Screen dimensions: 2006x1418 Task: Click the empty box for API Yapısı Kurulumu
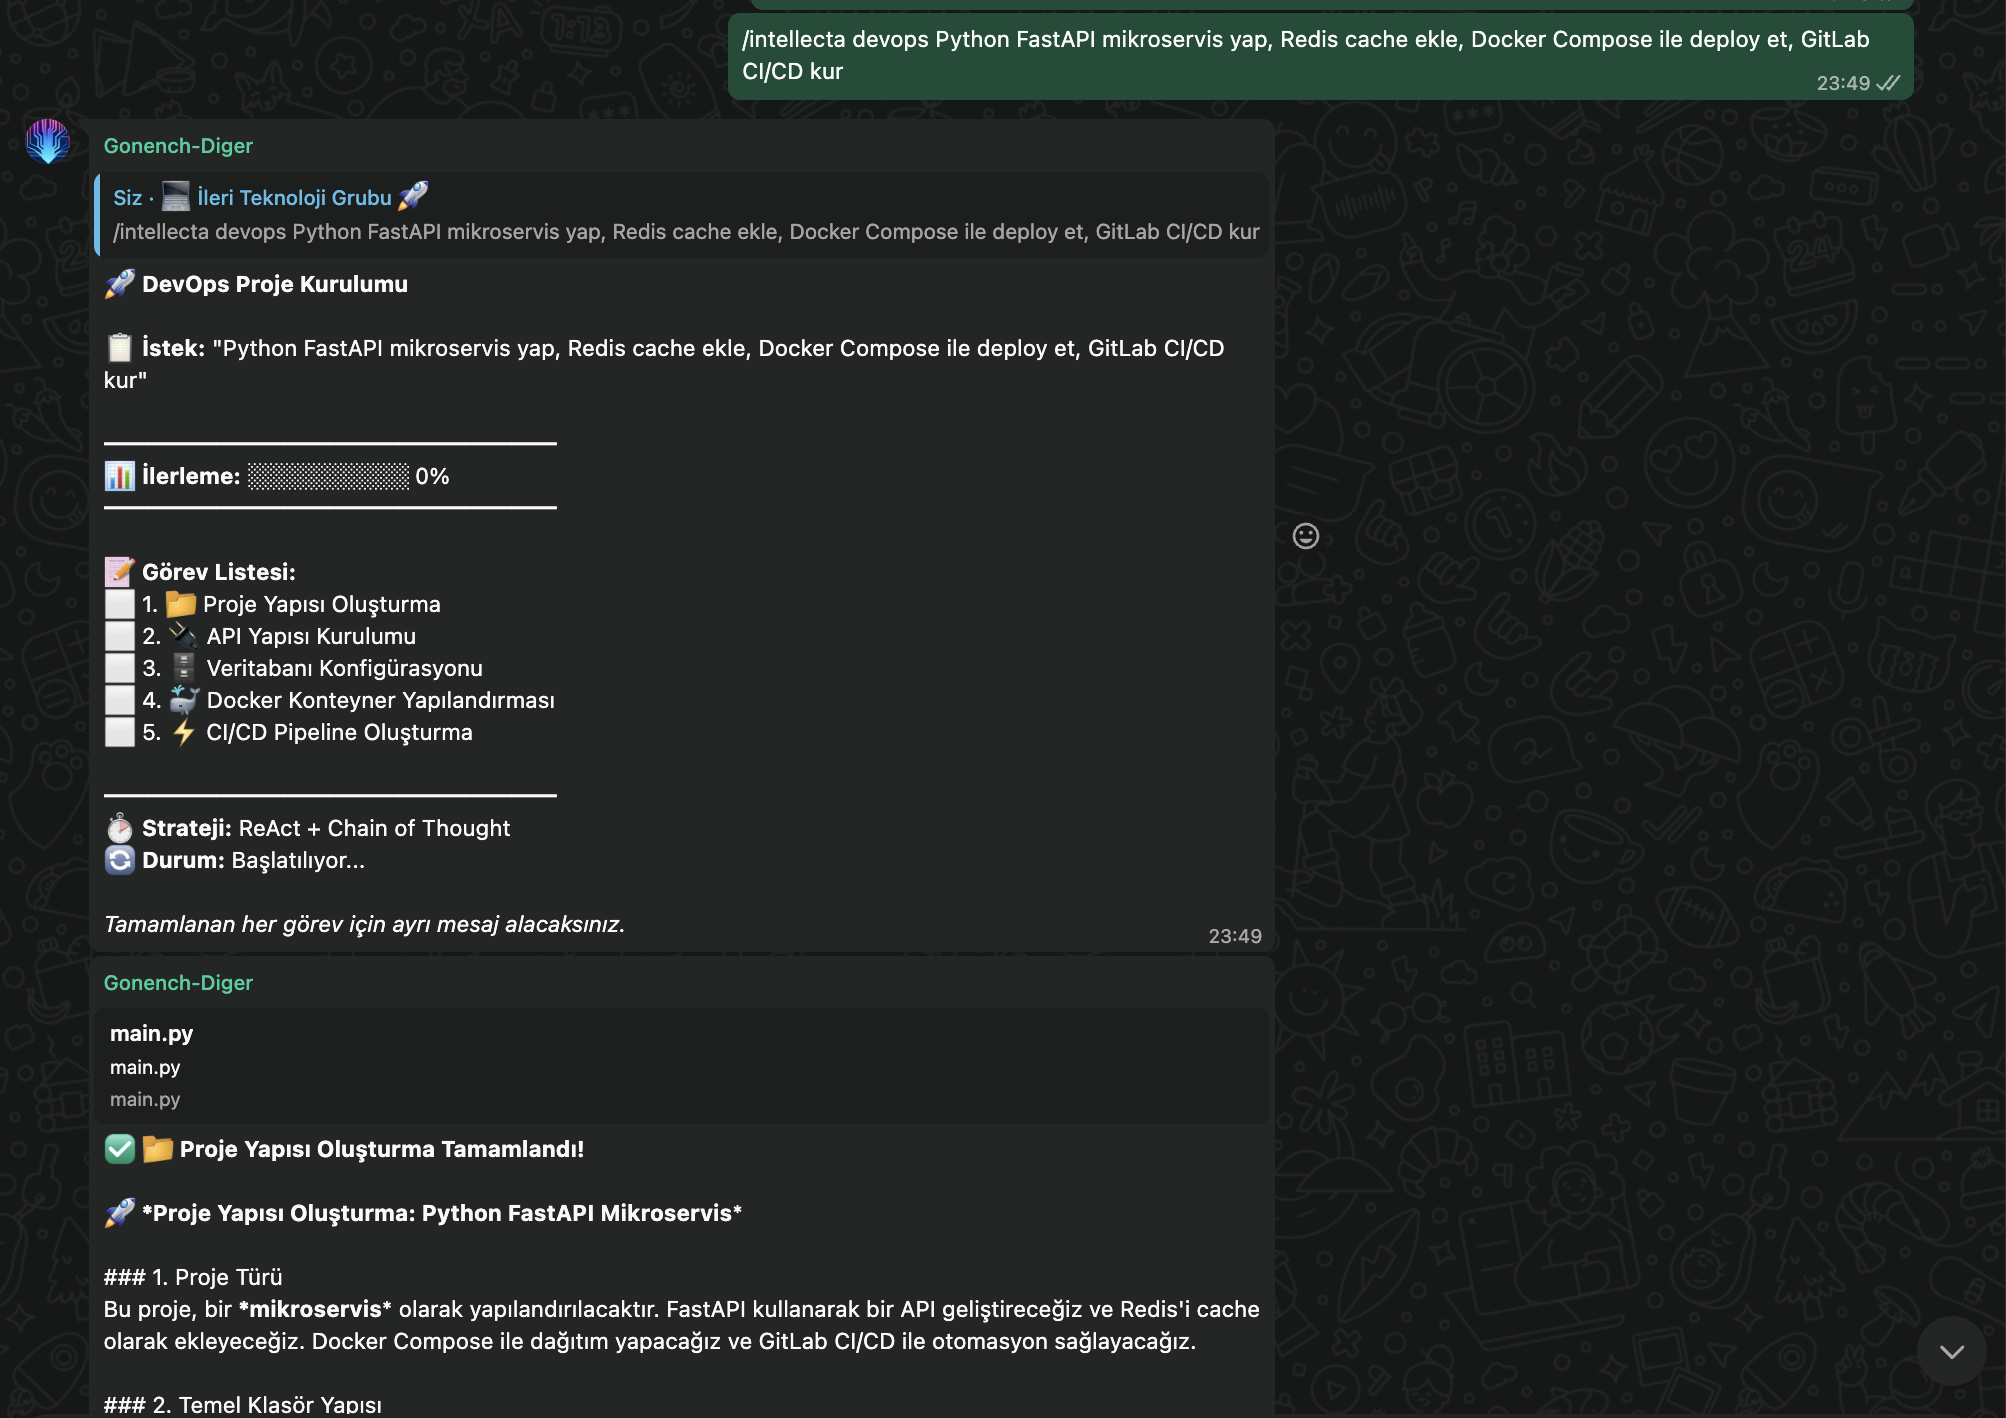[x=119, y=636]
